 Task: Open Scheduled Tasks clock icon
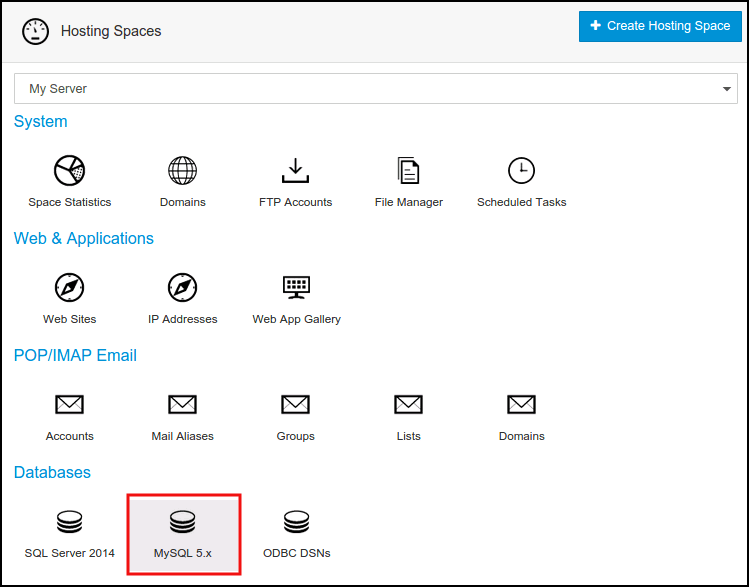coord(521,171)
